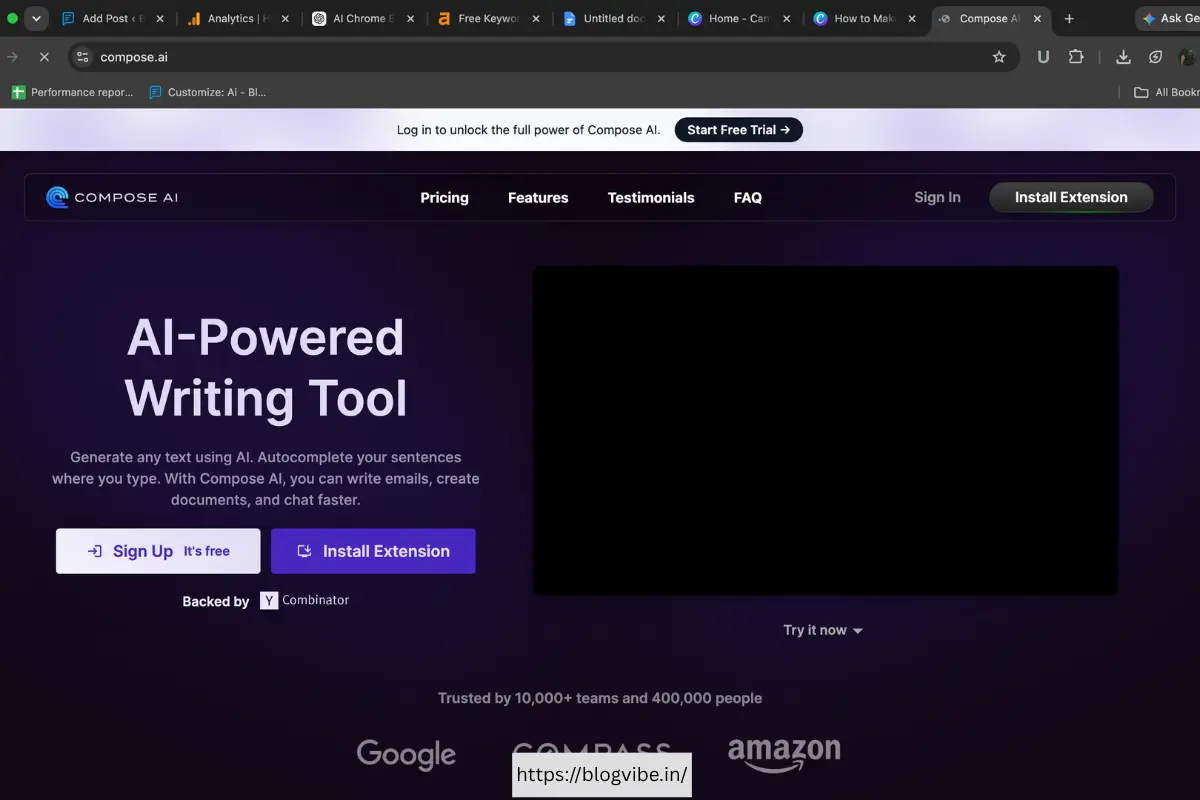Screen dimensions: 1200x800
Task: Click Install Extension in navigation bar
Action: pos(1071,197)
